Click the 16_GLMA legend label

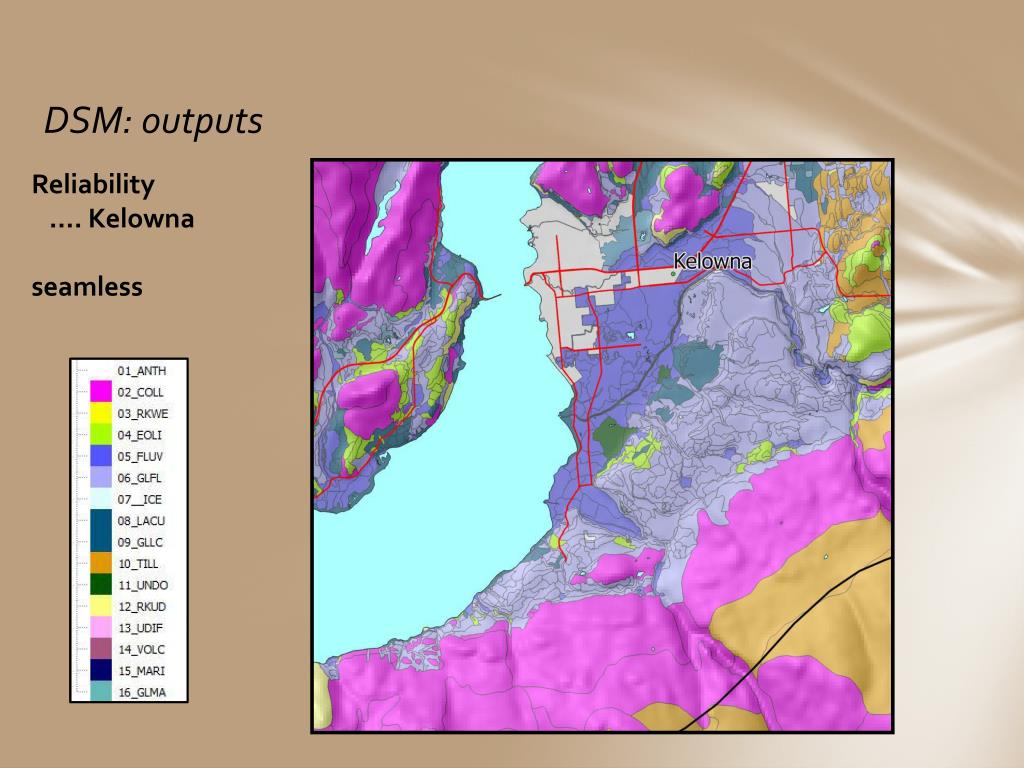point(142,692)
